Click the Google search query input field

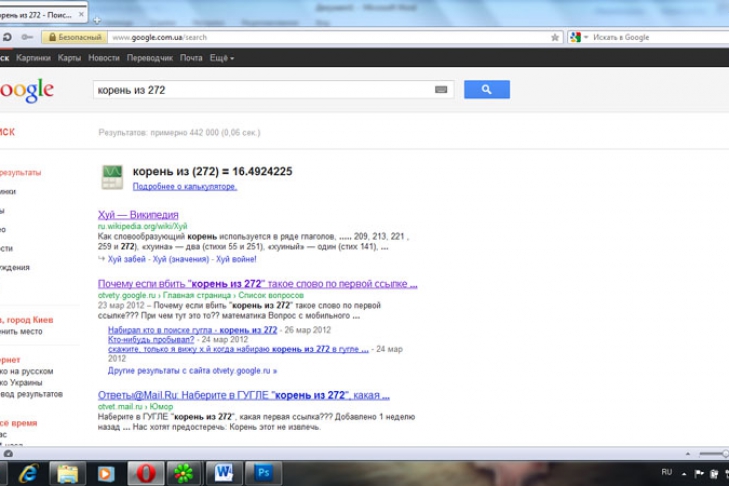tap(260, 90)
